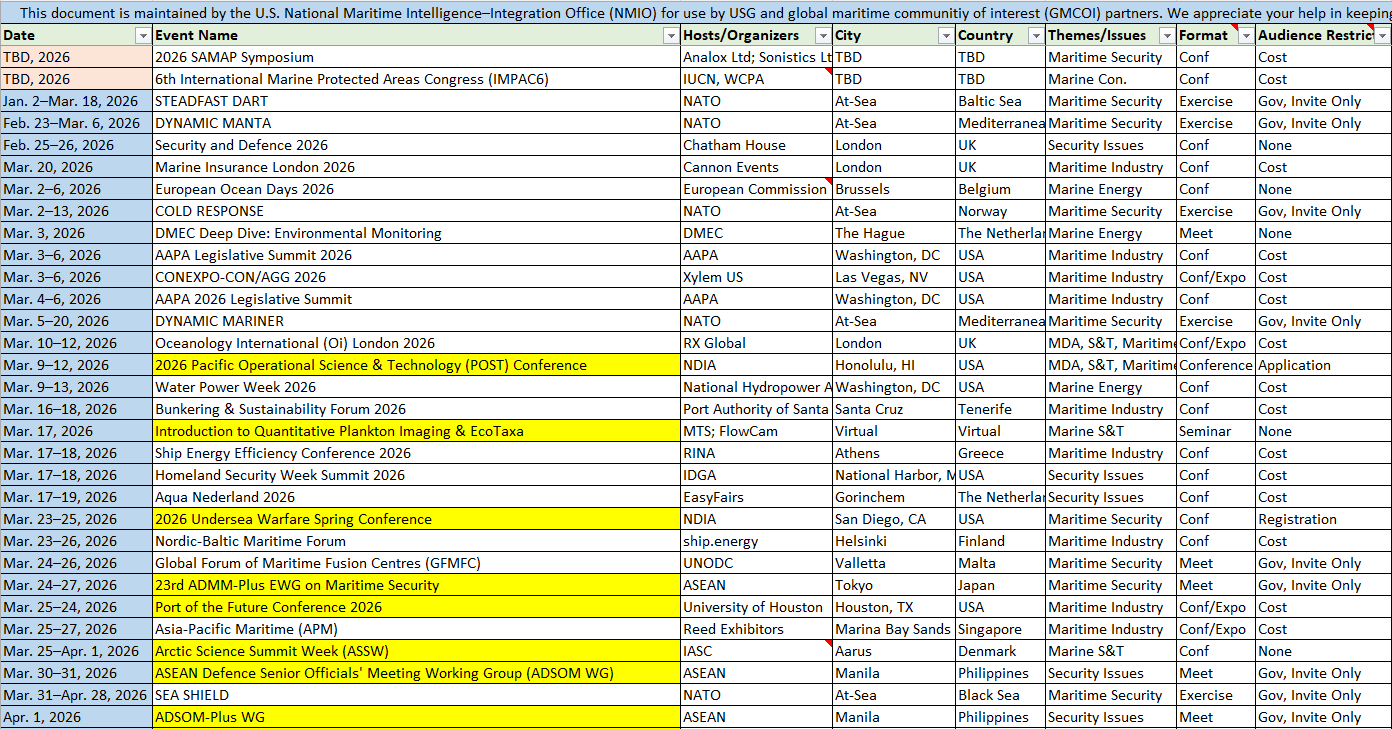The image size is (1392, 729).
Task: Open the Date column filter dropdown
Action: click(x=142, y=36)
